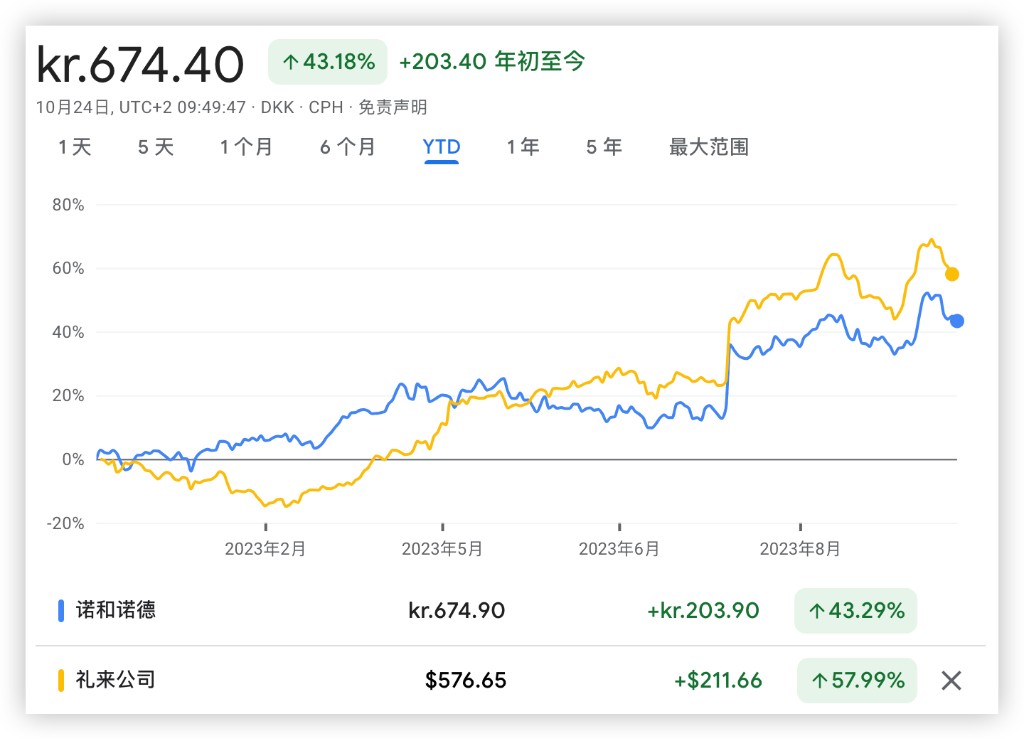Remove 礼来公司 comparison with X icon
Screen dimensions: 1024x739
pyautogui.click(x=951, y=681)
